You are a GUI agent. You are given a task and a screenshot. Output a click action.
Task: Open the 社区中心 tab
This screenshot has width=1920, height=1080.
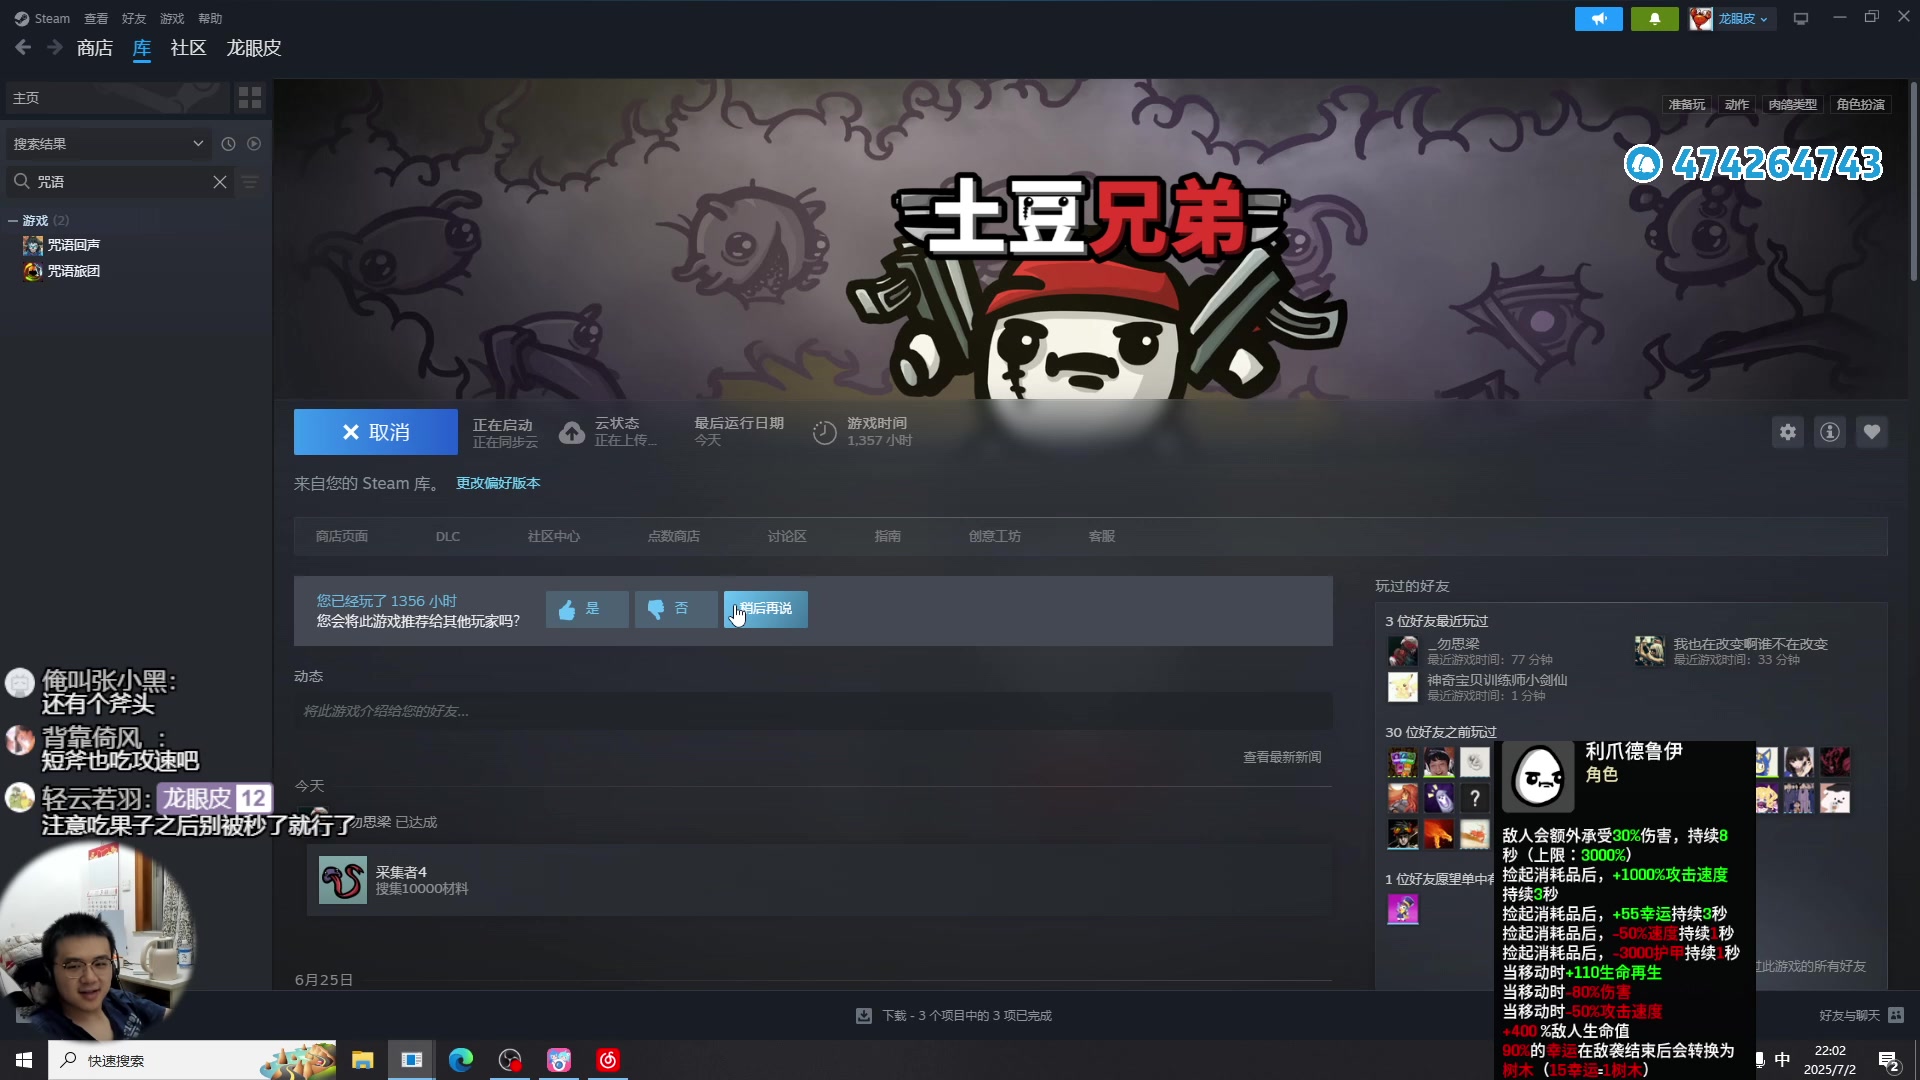[x=554, y=537]
